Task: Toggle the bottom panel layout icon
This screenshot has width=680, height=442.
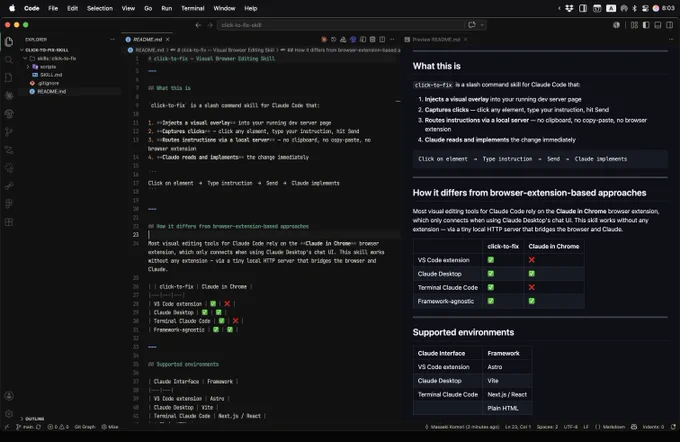Action: [658, 25]
